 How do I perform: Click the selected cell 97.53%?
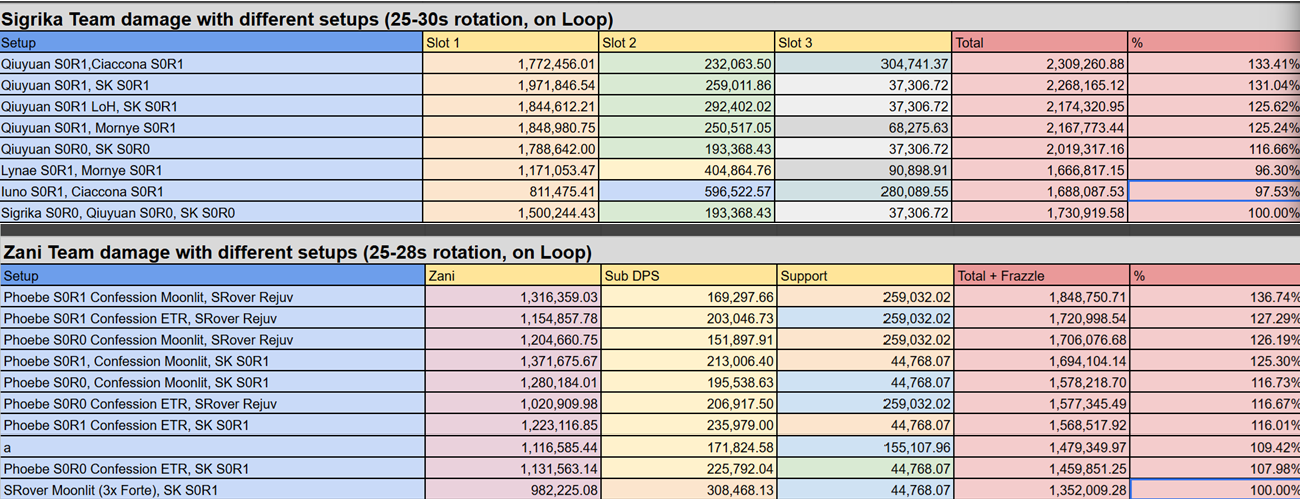point(1214,191)
